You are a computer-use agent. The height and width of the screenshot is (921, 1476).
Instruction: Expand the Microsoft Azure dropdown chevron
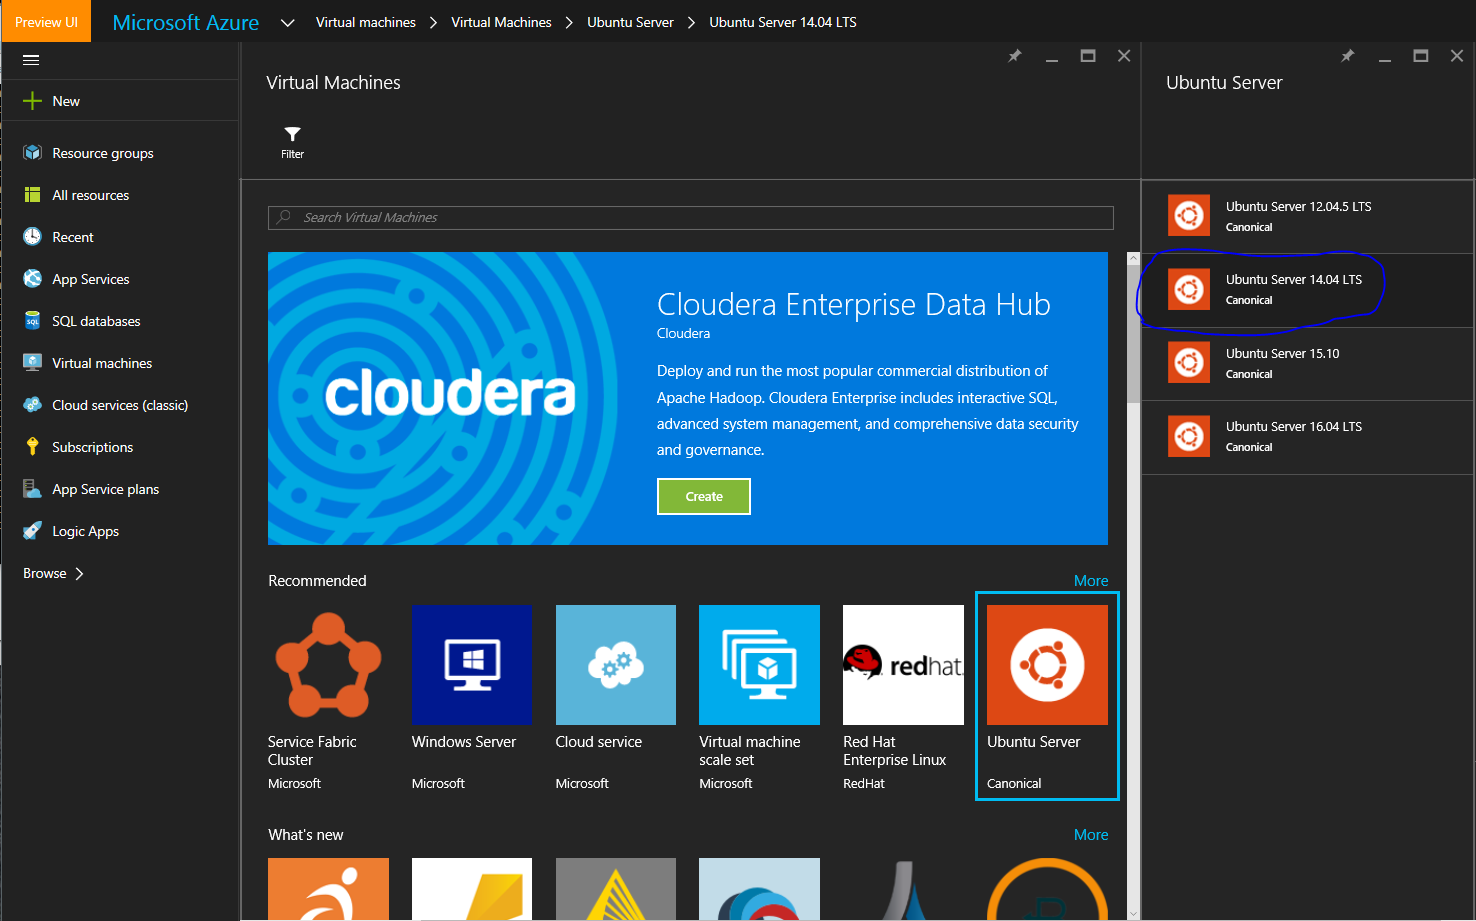287,22
